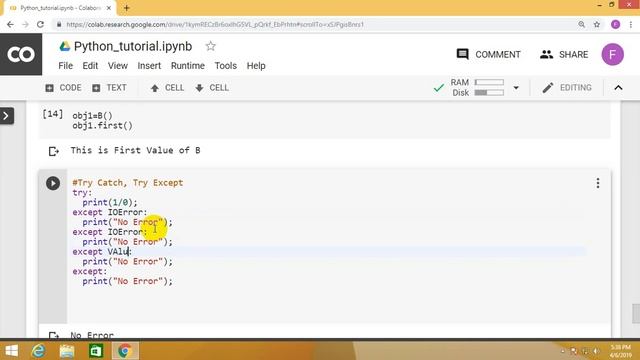The height and width of the screenshot is (360, 640).
Task: Click the zoom magnifier icon in address bar
Action: coord(582,24)
